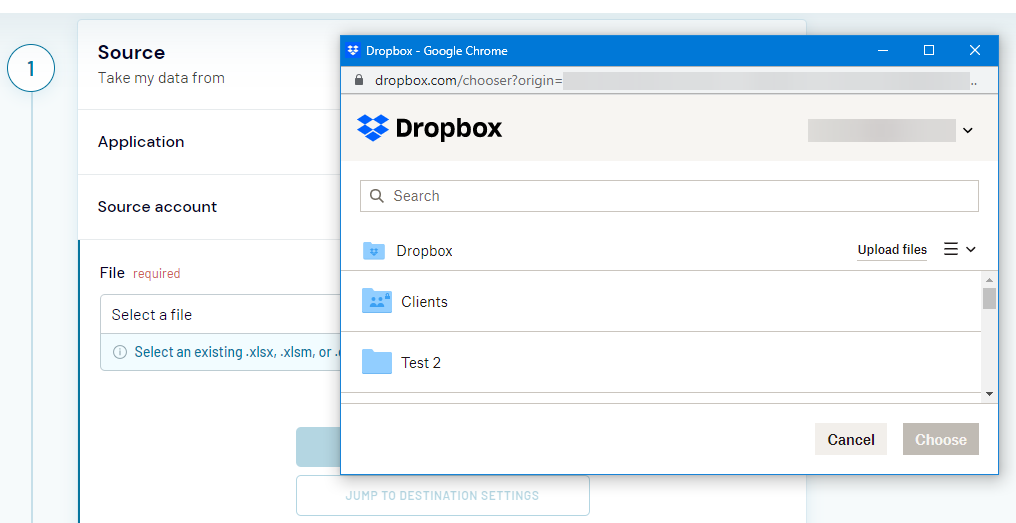Click the magnifier icon in the search box
This screenshot has height=523, width=1016.
(376, 196)
